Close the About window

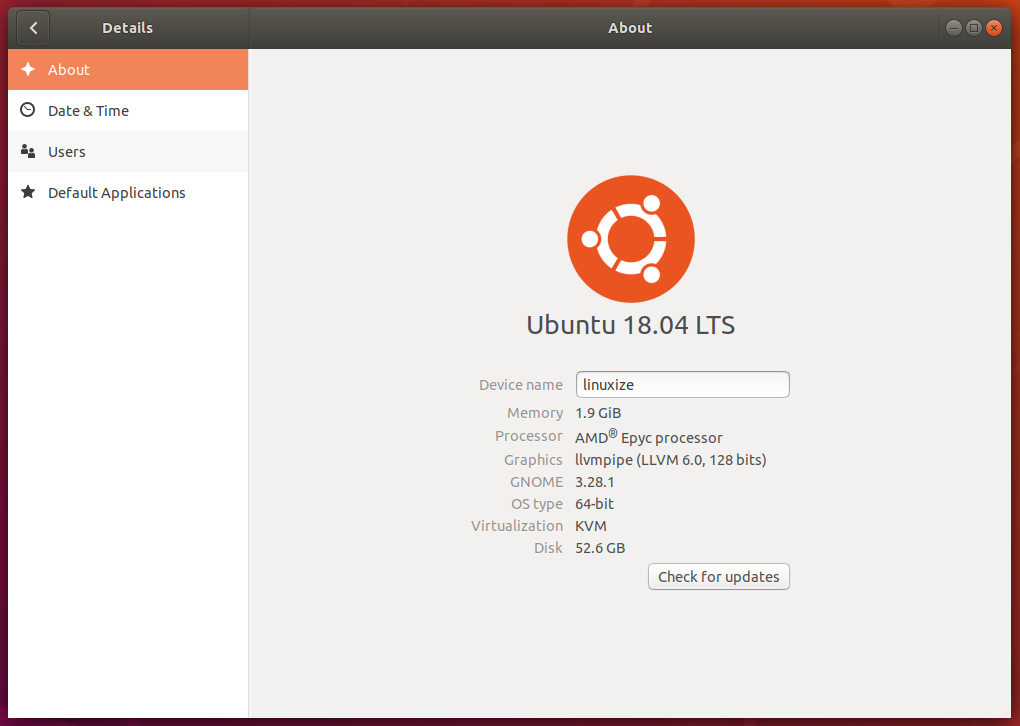click(993, 27)
